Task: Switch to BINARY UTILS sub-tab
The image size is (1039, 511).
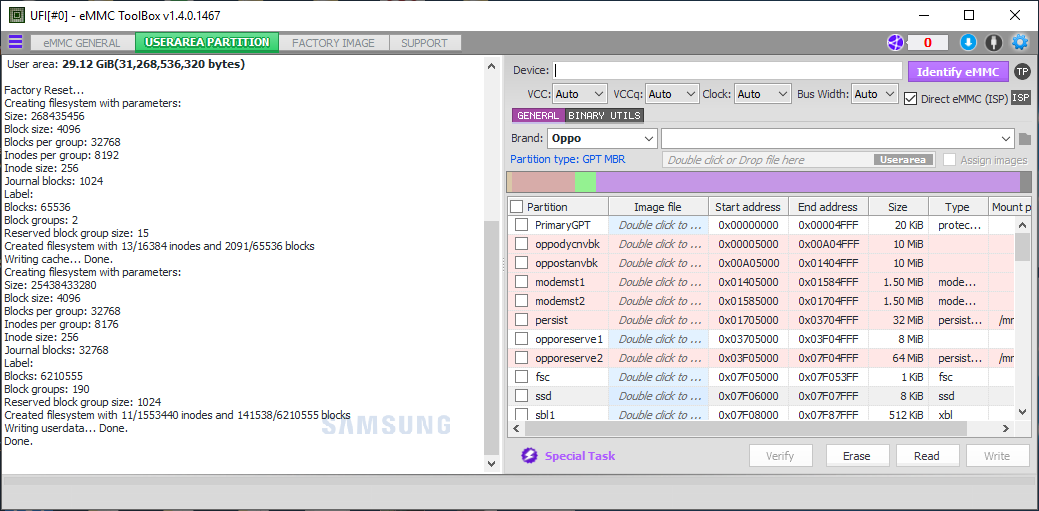Action: (x=604, y=115)
